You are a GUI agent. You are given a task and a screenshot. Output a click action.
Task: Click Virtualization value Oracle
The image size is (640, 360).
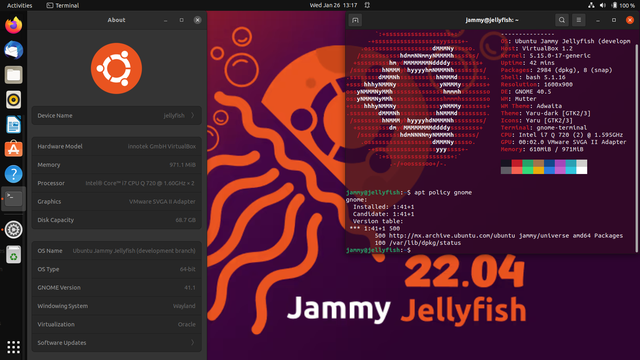tap(187, 324)
